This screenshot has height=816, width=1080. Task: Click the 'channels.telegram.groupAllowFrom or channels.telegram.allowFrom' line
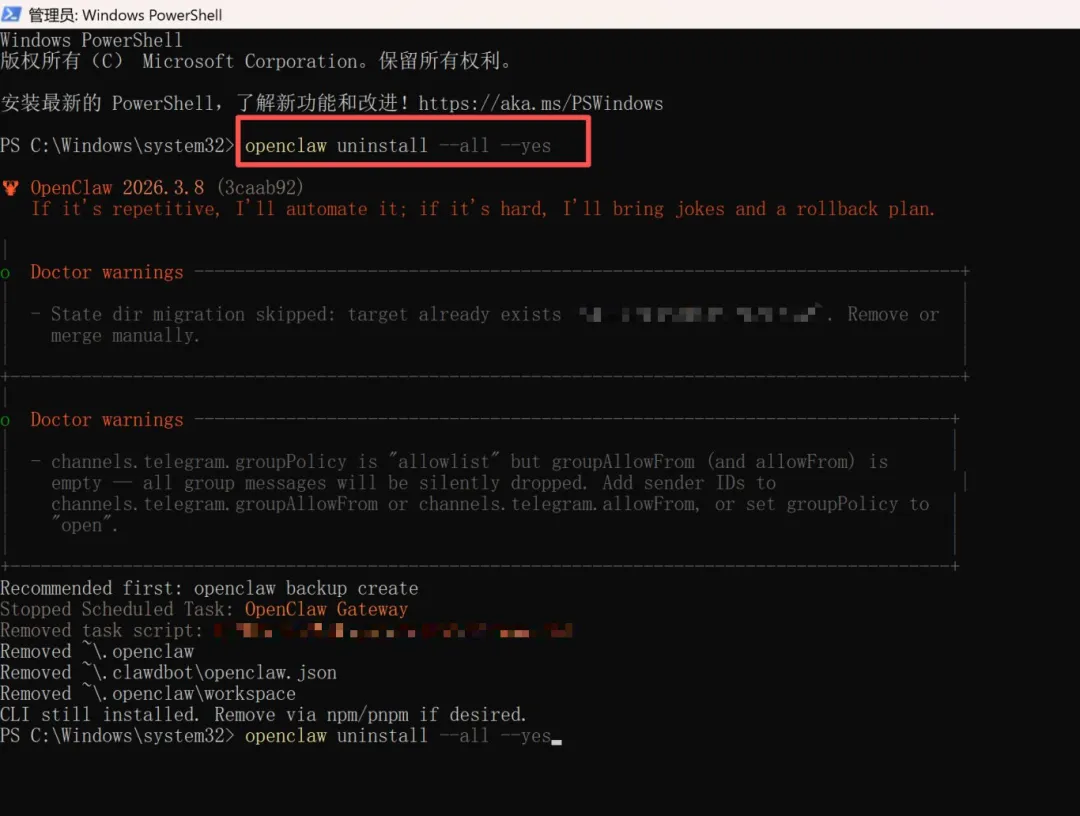[490, 504]
